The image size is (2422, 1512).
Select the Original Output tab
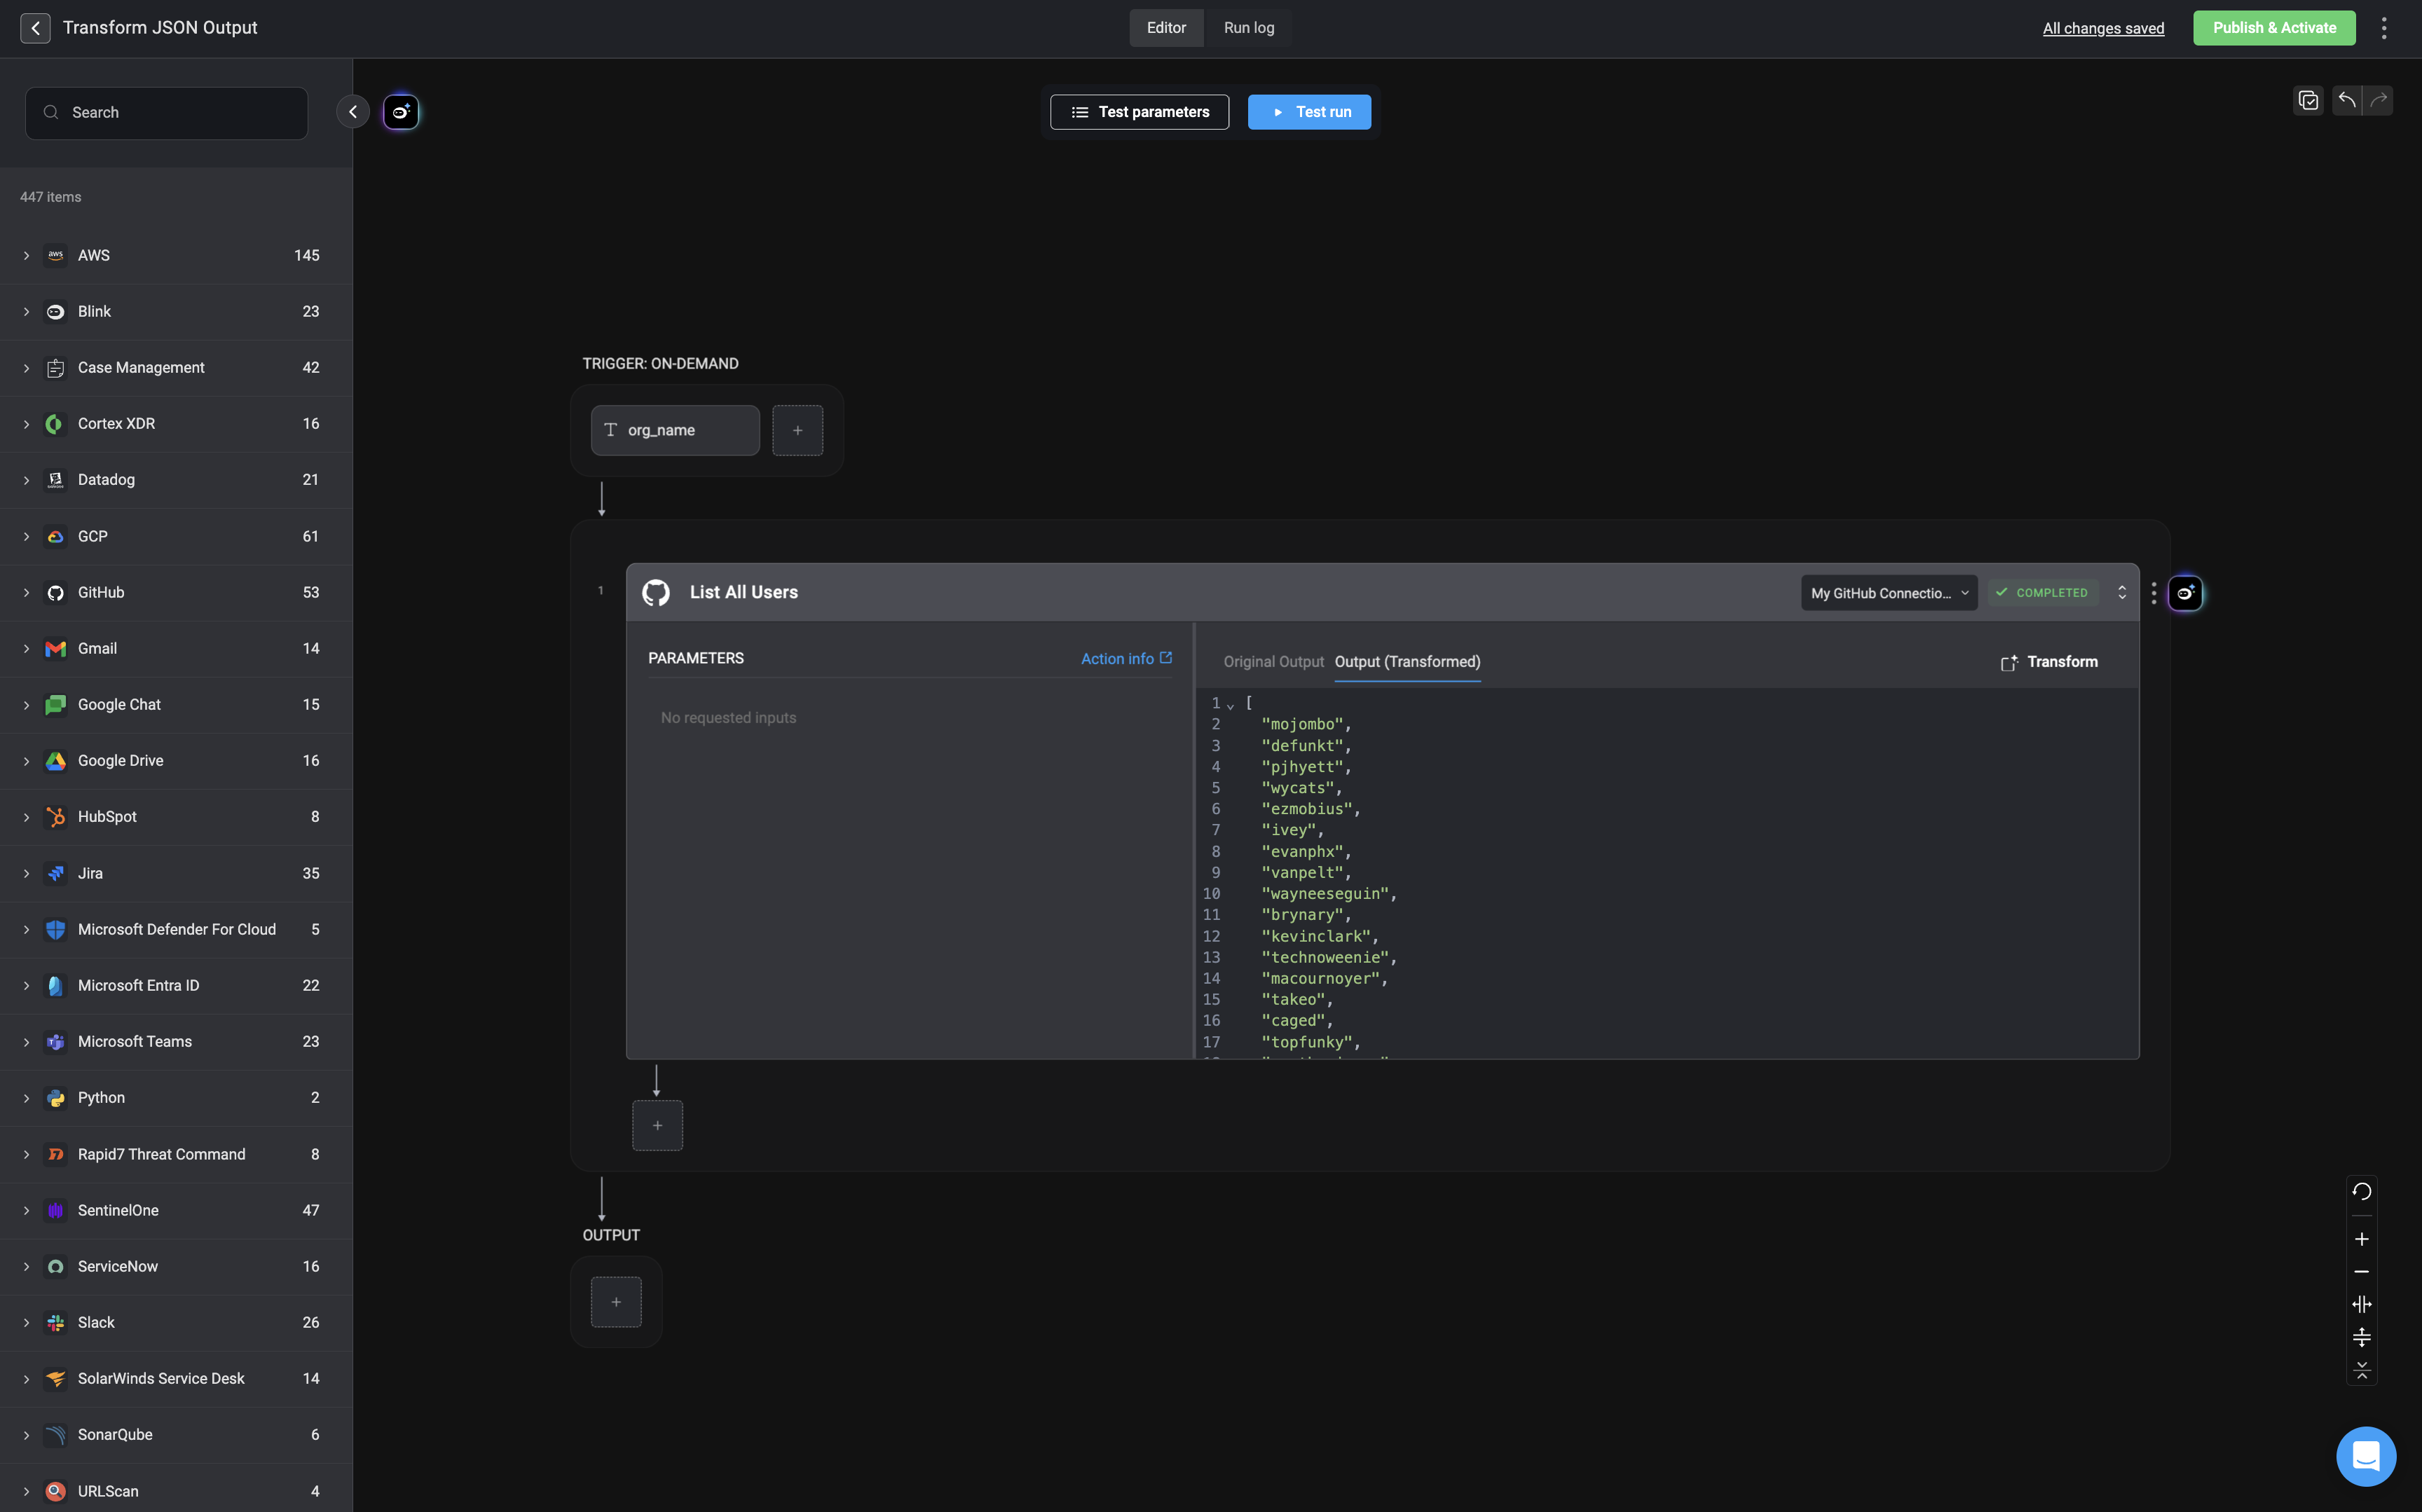point(1273,662)
